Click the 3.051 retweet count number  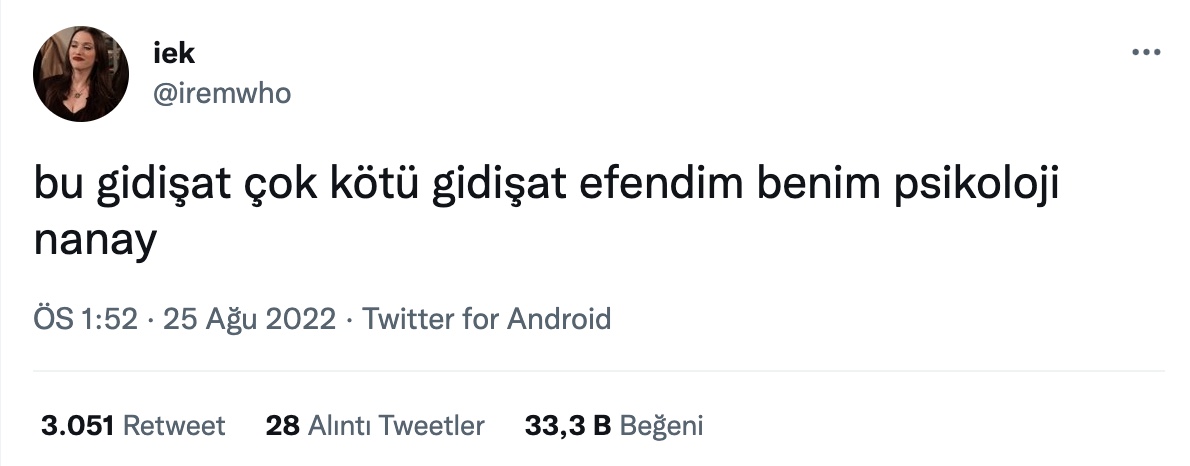pos(77,426)
